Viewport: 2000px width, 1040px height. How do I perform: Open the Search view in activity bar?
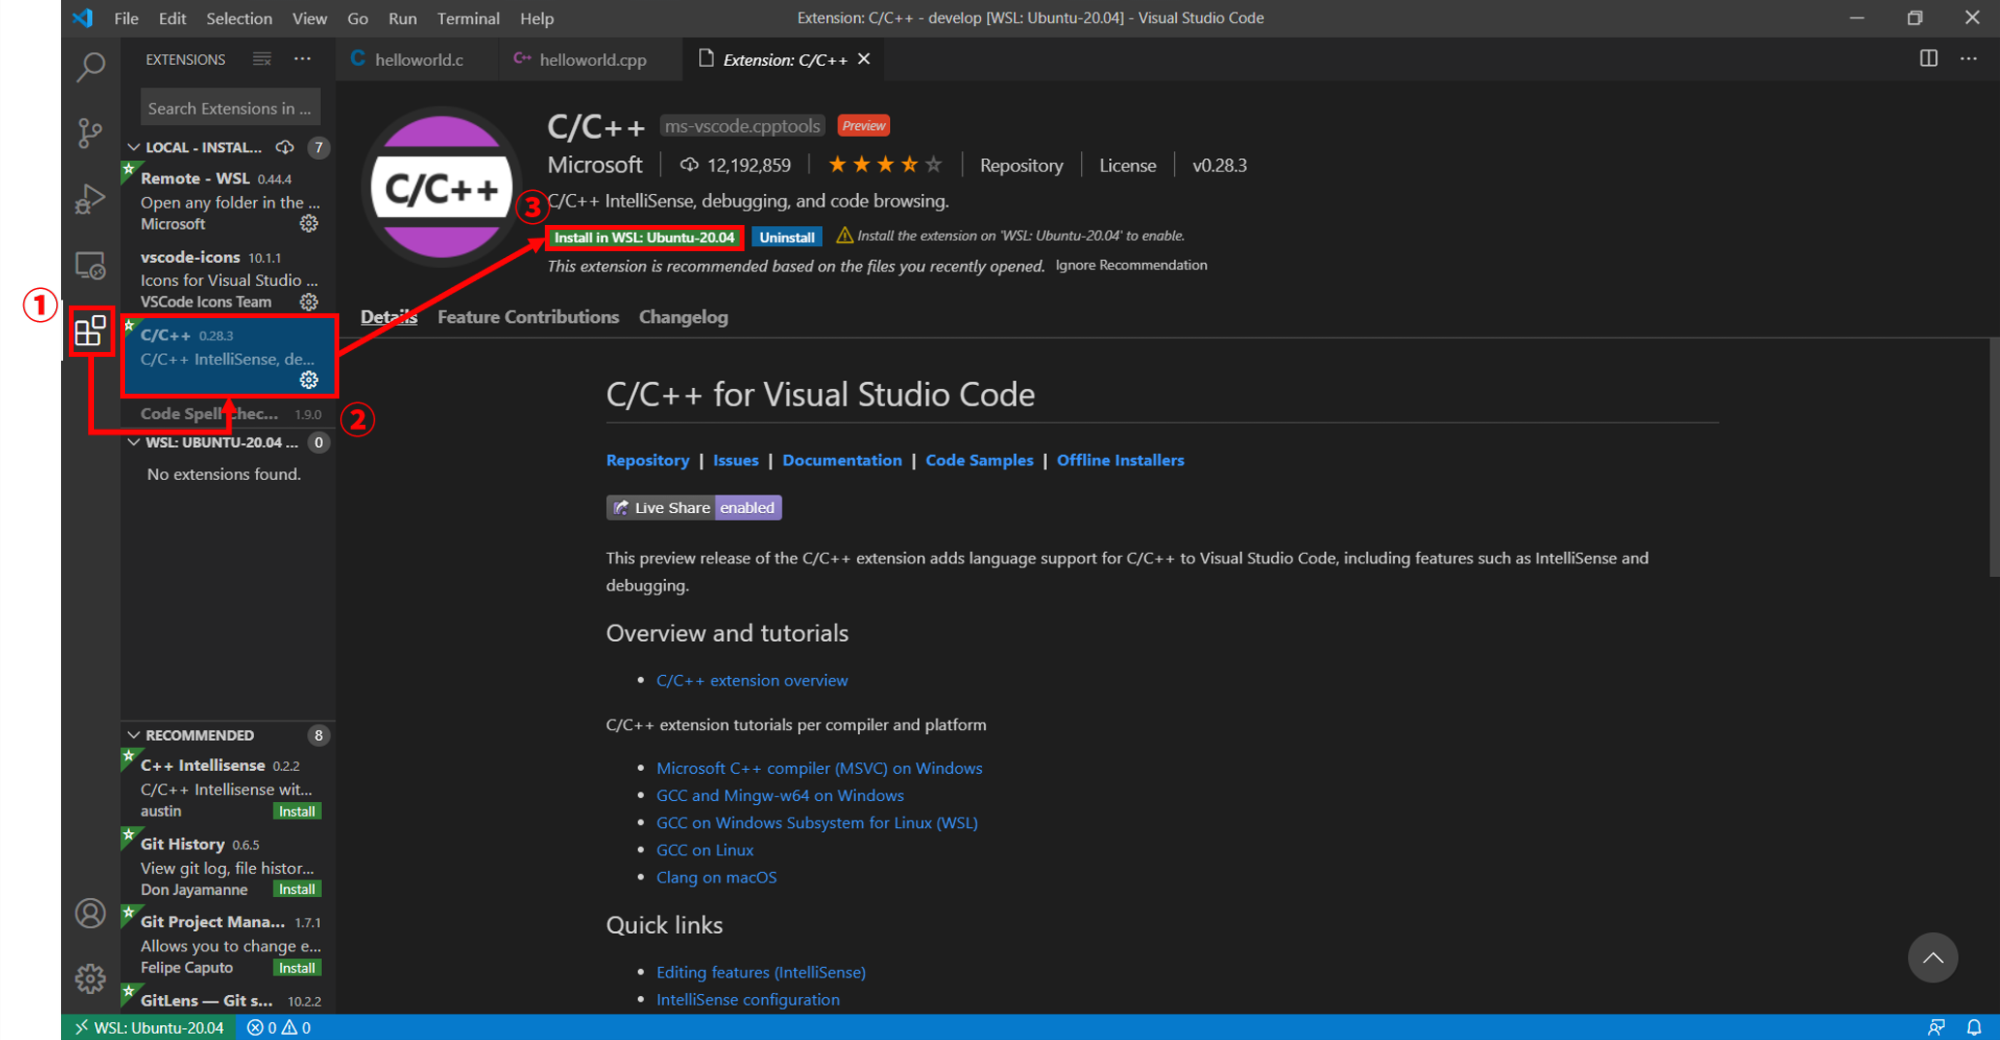point(90,67)
